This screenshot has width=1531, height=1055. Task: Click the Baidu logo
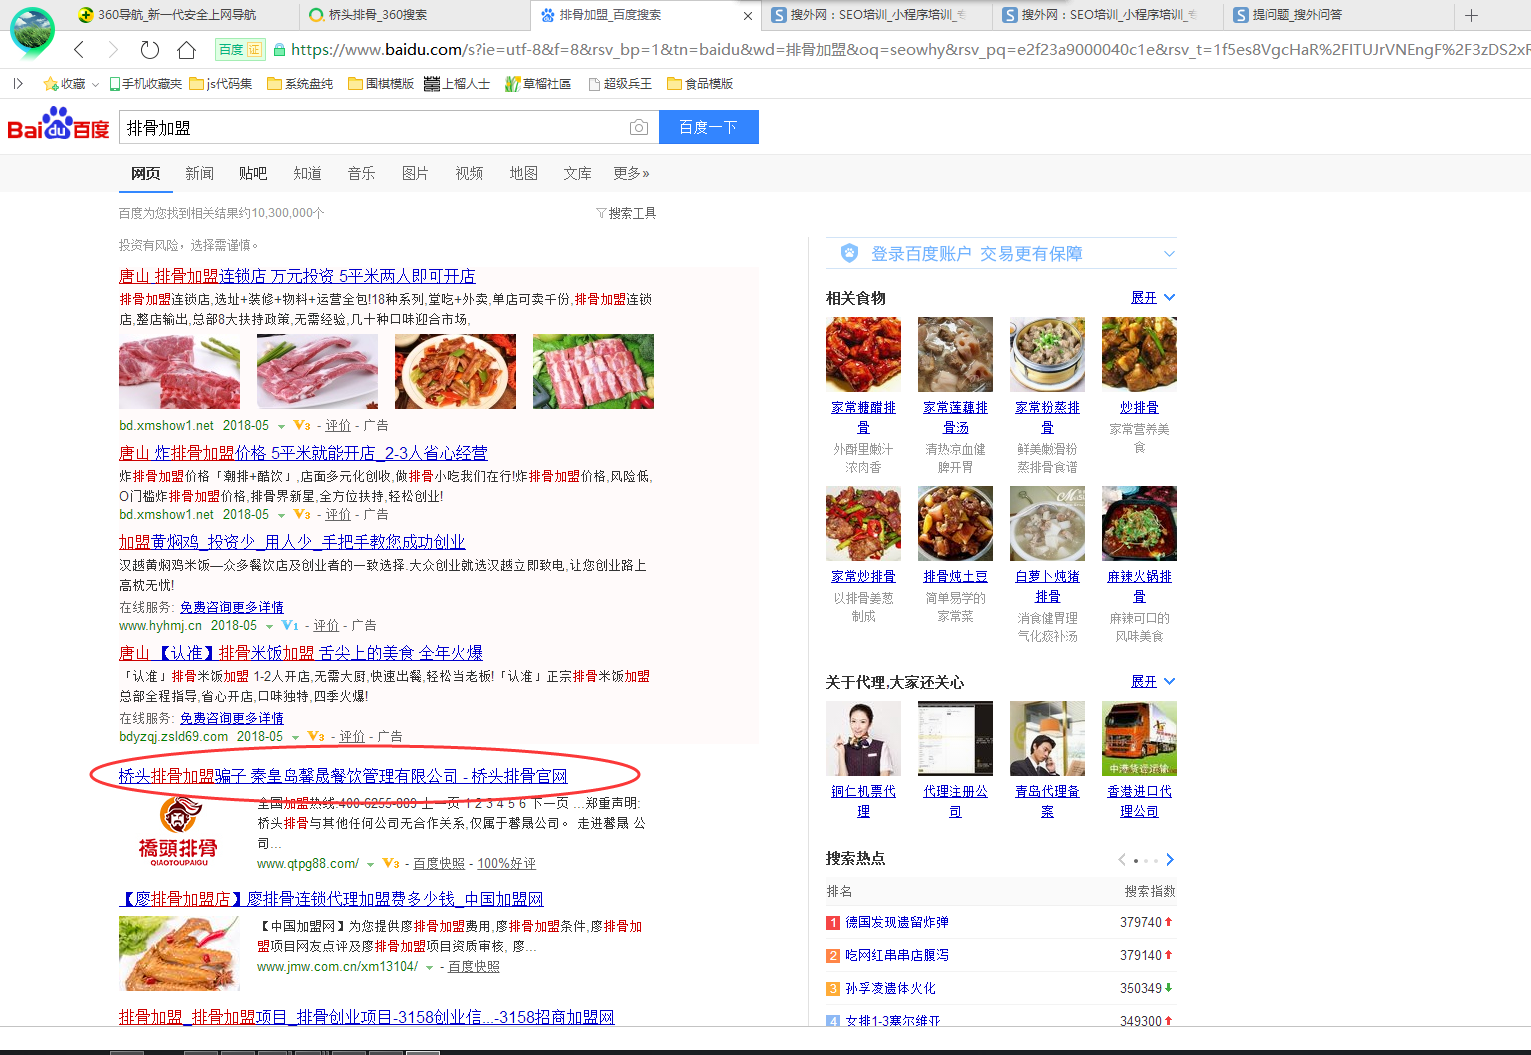[x=58, y=125]
